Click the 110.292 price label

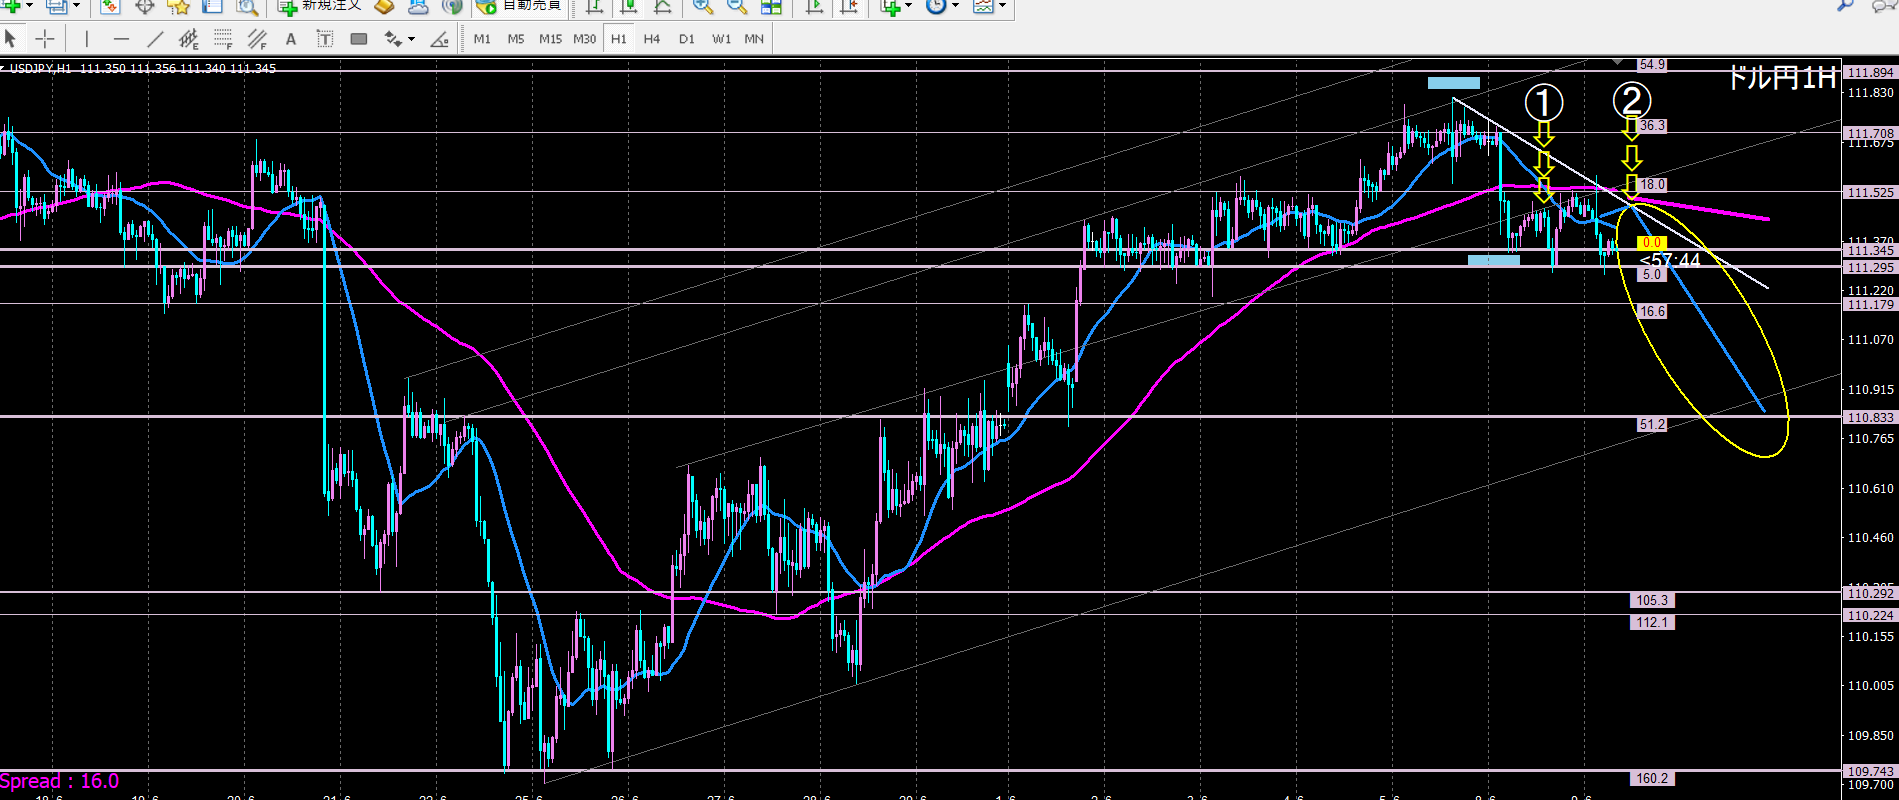pyautogui.click(x=1870, y=593)
